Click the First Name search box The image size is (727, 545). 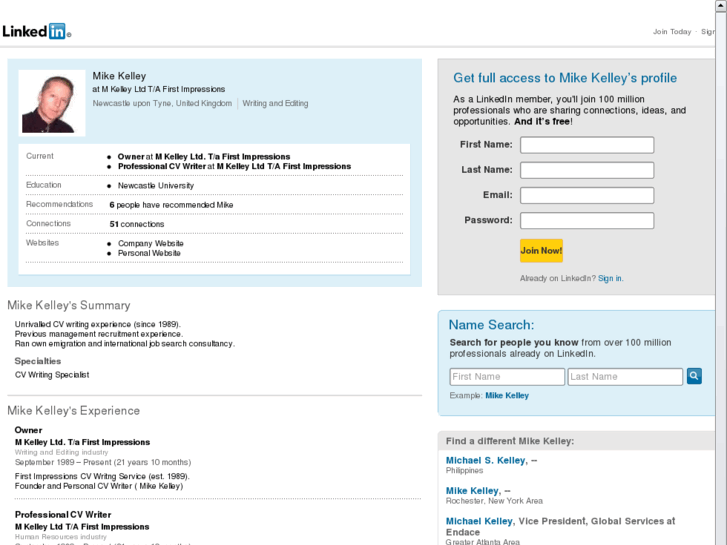pyautogui.click(x=507, y=377)
